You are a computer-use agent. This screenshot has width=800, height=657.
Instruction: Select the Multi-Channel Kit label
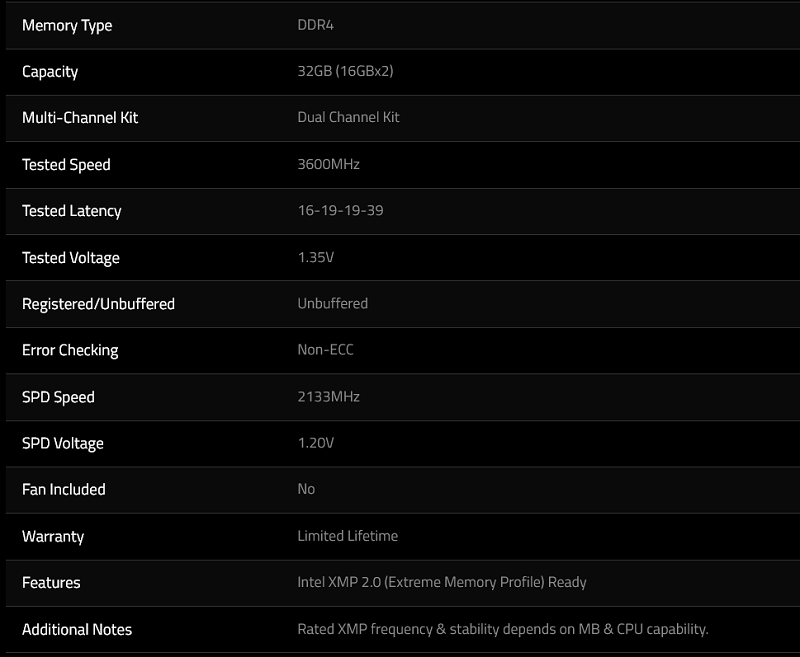[x=80, y=118]
